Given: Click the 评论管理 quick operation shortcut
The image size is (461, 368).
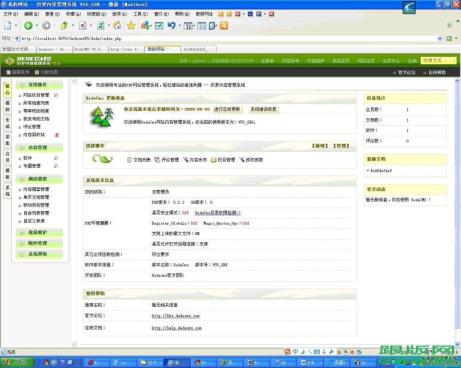Looking at the screenshot, I should (x=167, y=160).
